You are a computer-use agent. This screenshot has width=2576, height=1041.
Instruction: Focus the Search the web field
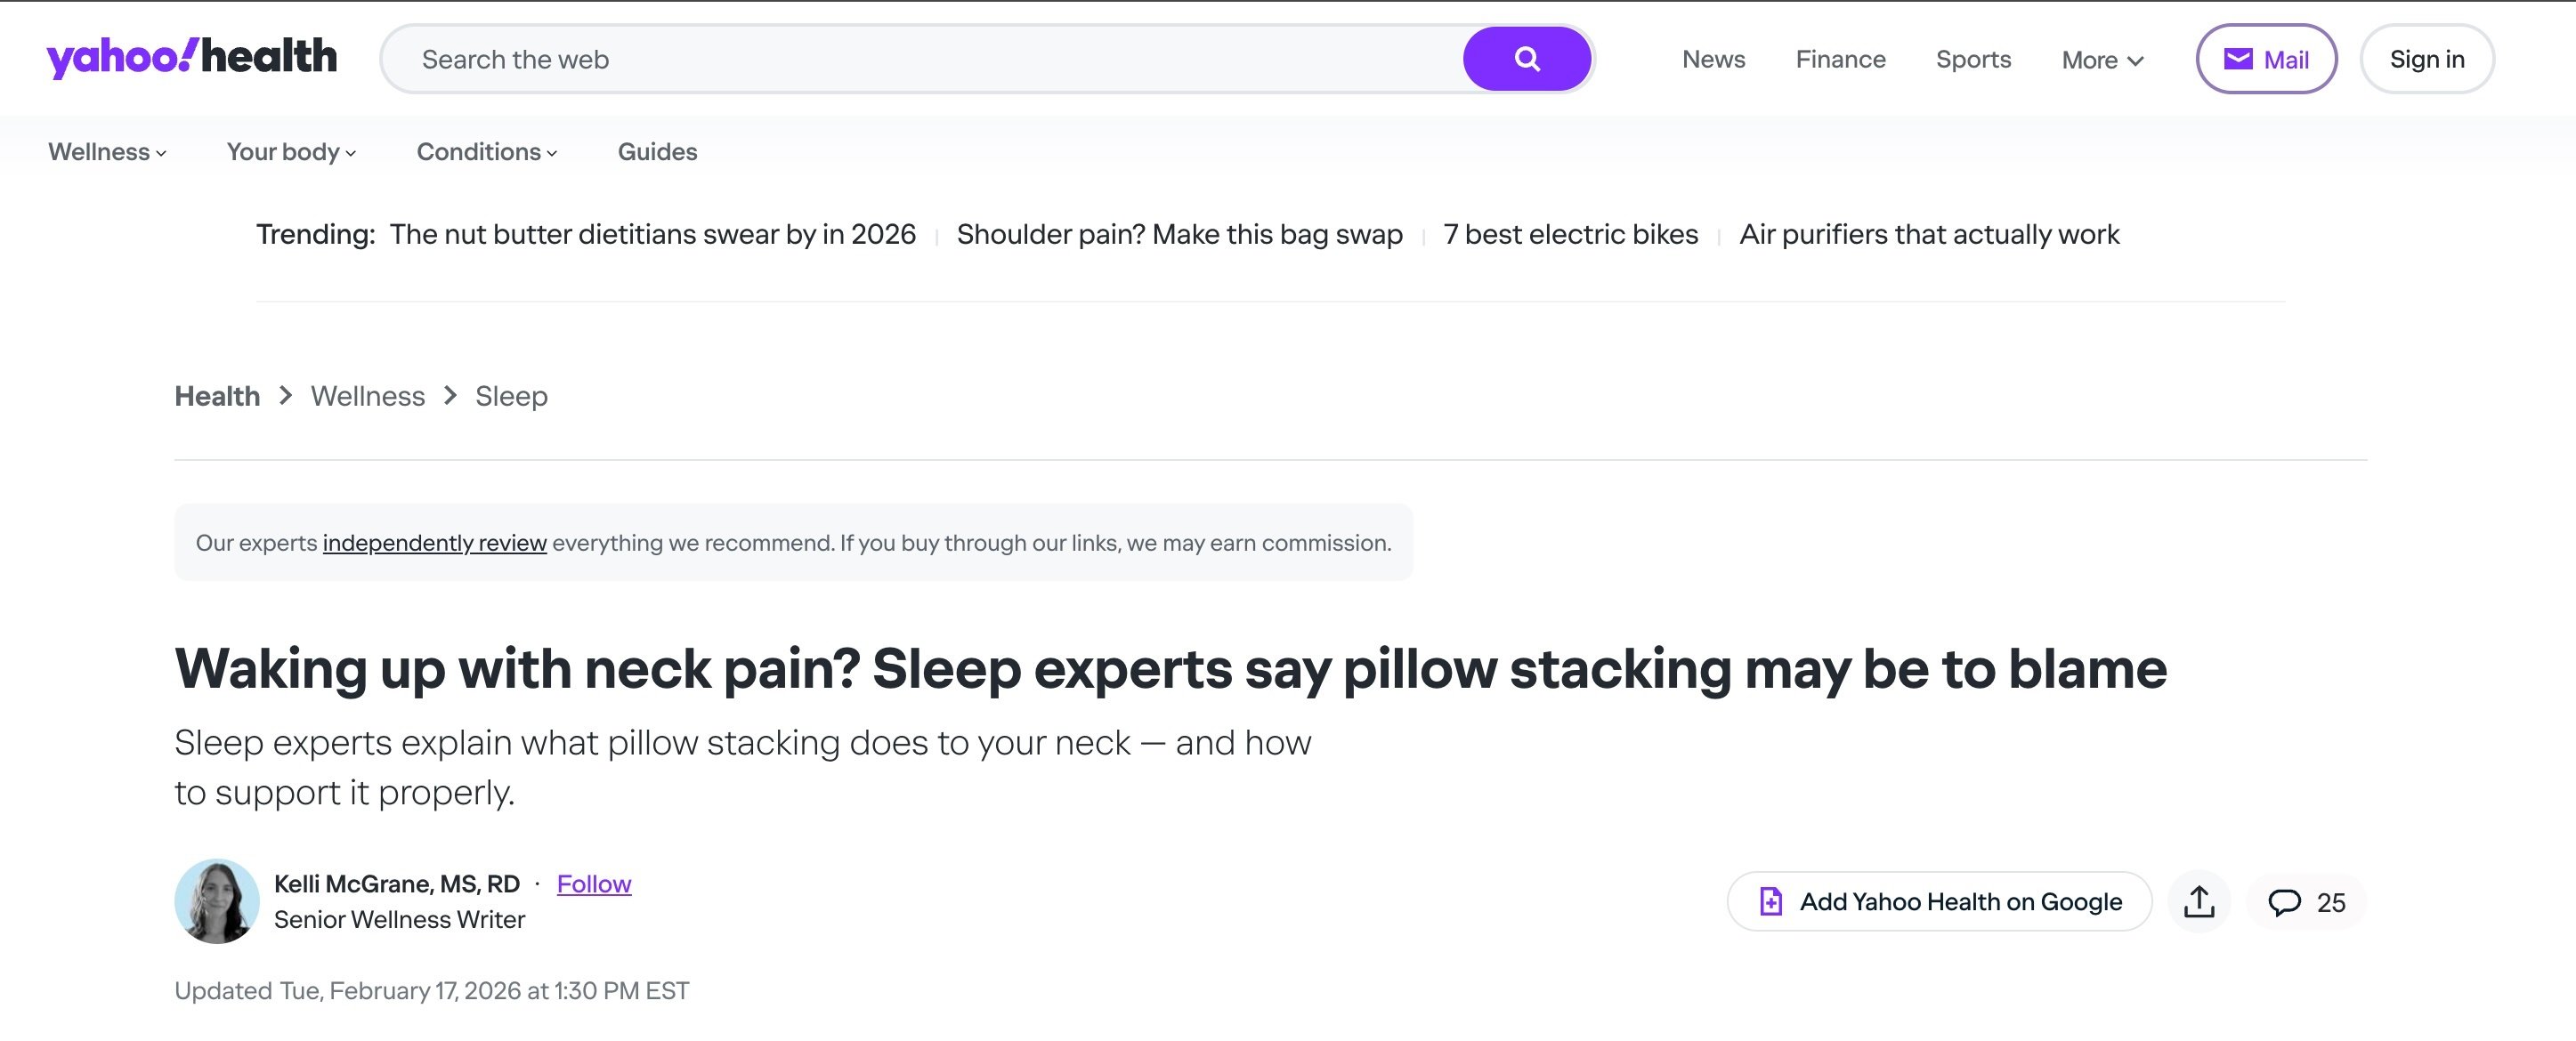coord(920,59)
